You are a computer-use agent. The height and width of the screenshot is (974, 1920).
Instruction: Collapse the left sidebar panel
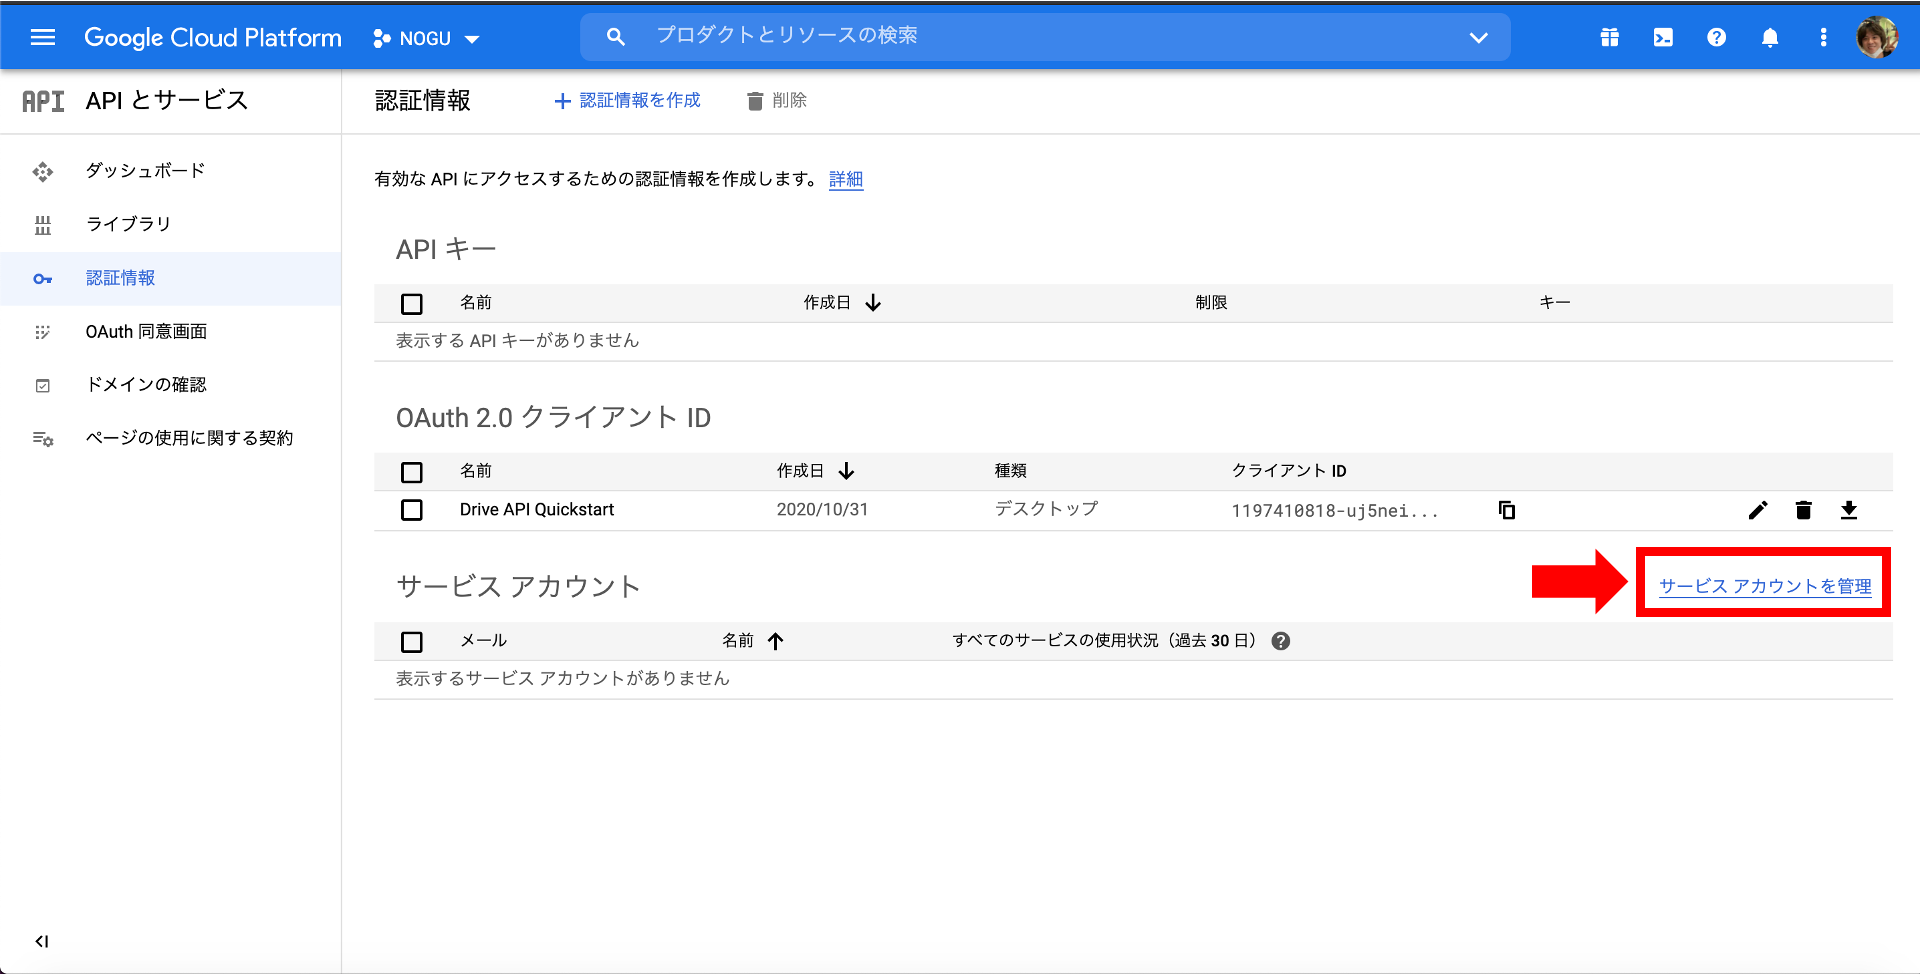tap(42, 941)
